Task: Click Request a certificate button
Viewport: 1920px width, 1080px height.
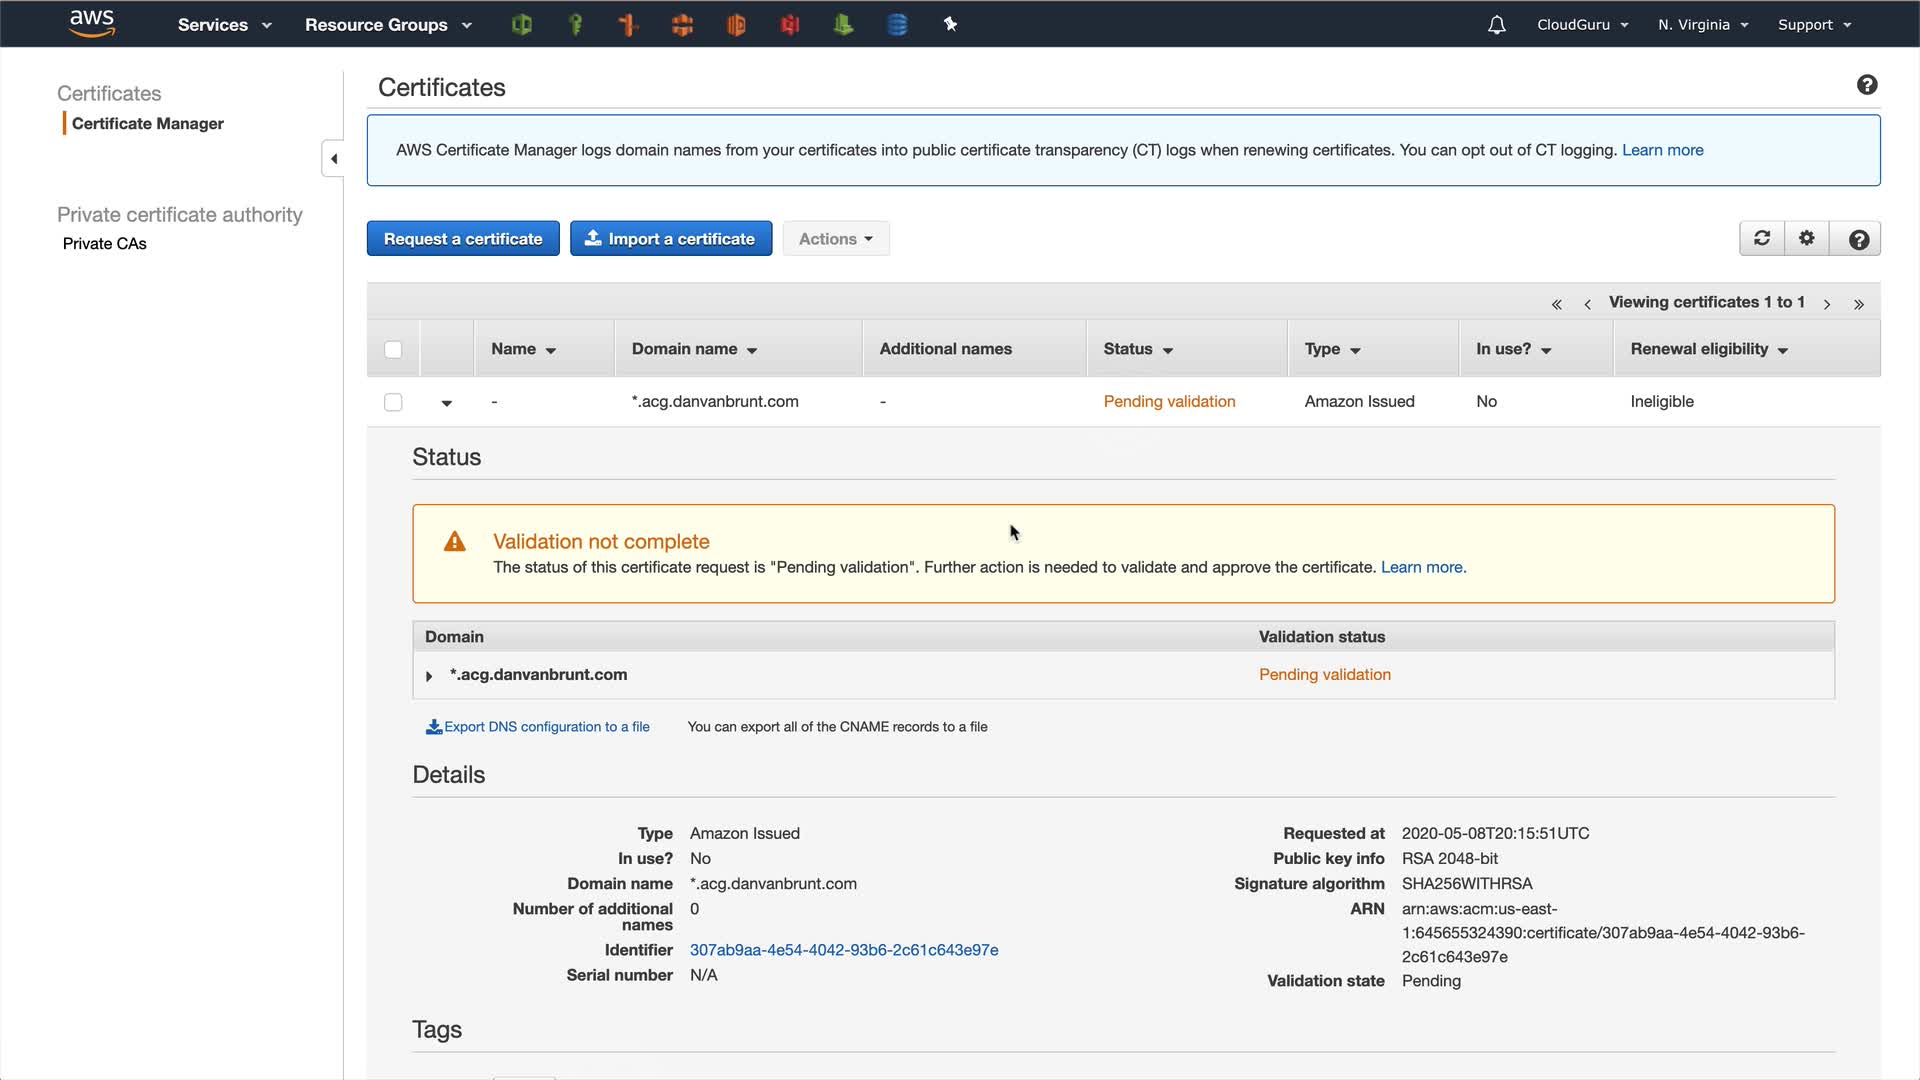Action: point(463,239)
